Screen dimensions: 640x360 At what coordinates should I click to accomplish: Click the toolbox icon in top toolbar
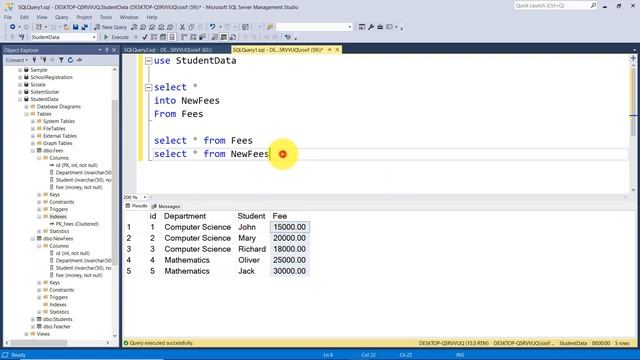(380, 27)
